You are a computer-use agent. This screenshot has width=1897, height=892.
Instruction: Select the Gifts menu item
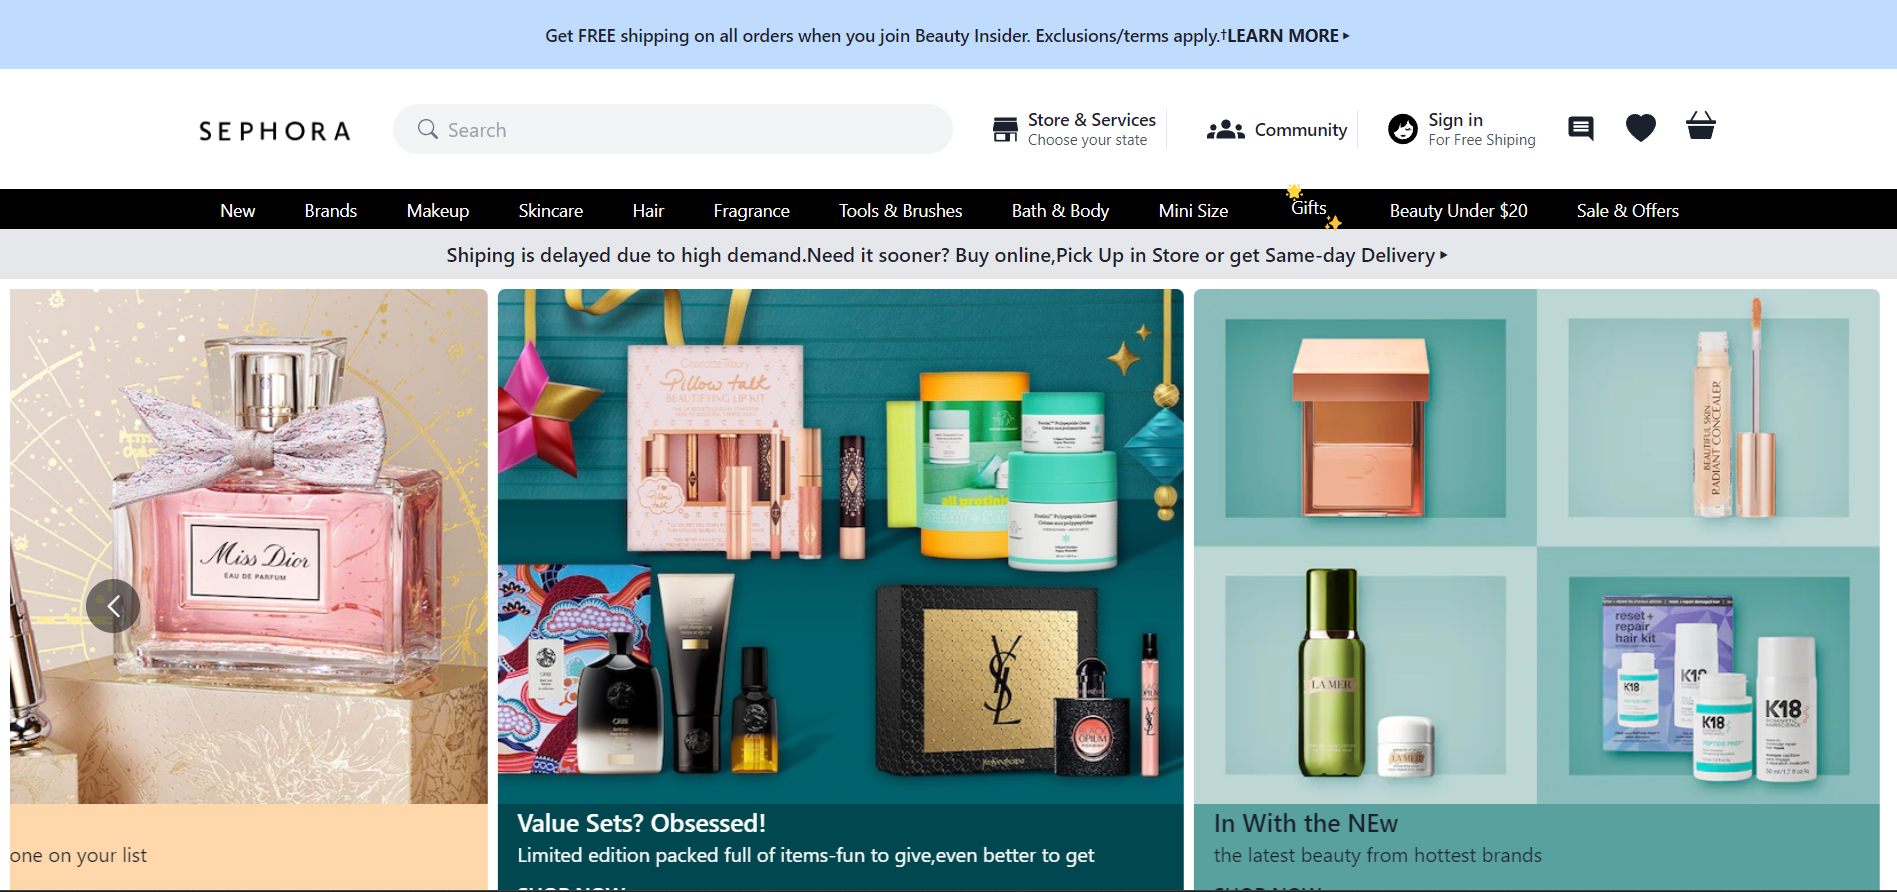click(x=1309, y=208)
